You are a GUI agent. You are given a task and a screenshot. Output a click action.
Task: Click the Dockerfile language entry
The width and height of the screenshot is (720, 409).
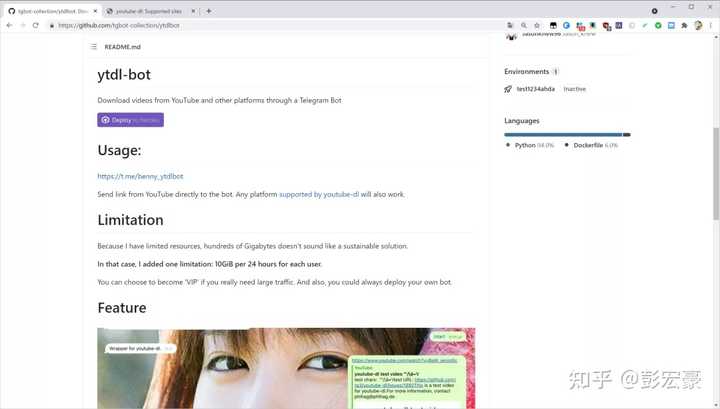click(x=591, y=145)
